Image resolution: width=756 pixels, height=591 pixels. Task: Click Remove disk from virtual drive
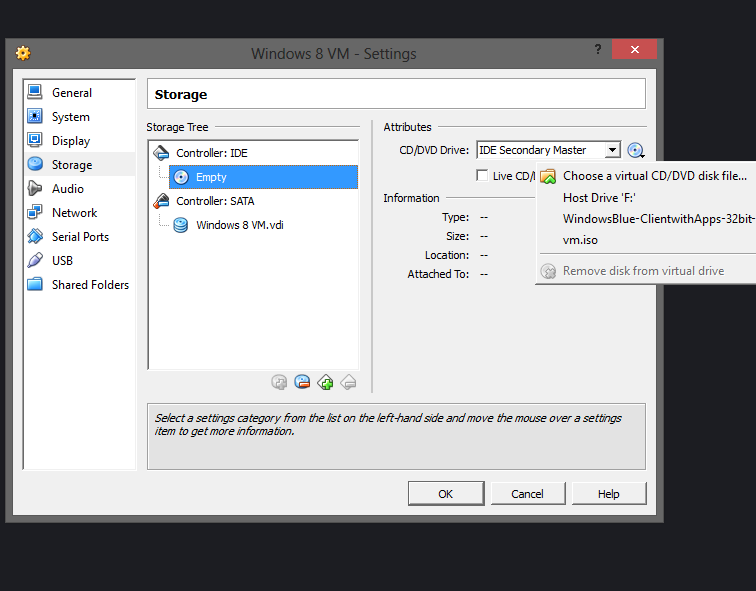coord(643,271)
